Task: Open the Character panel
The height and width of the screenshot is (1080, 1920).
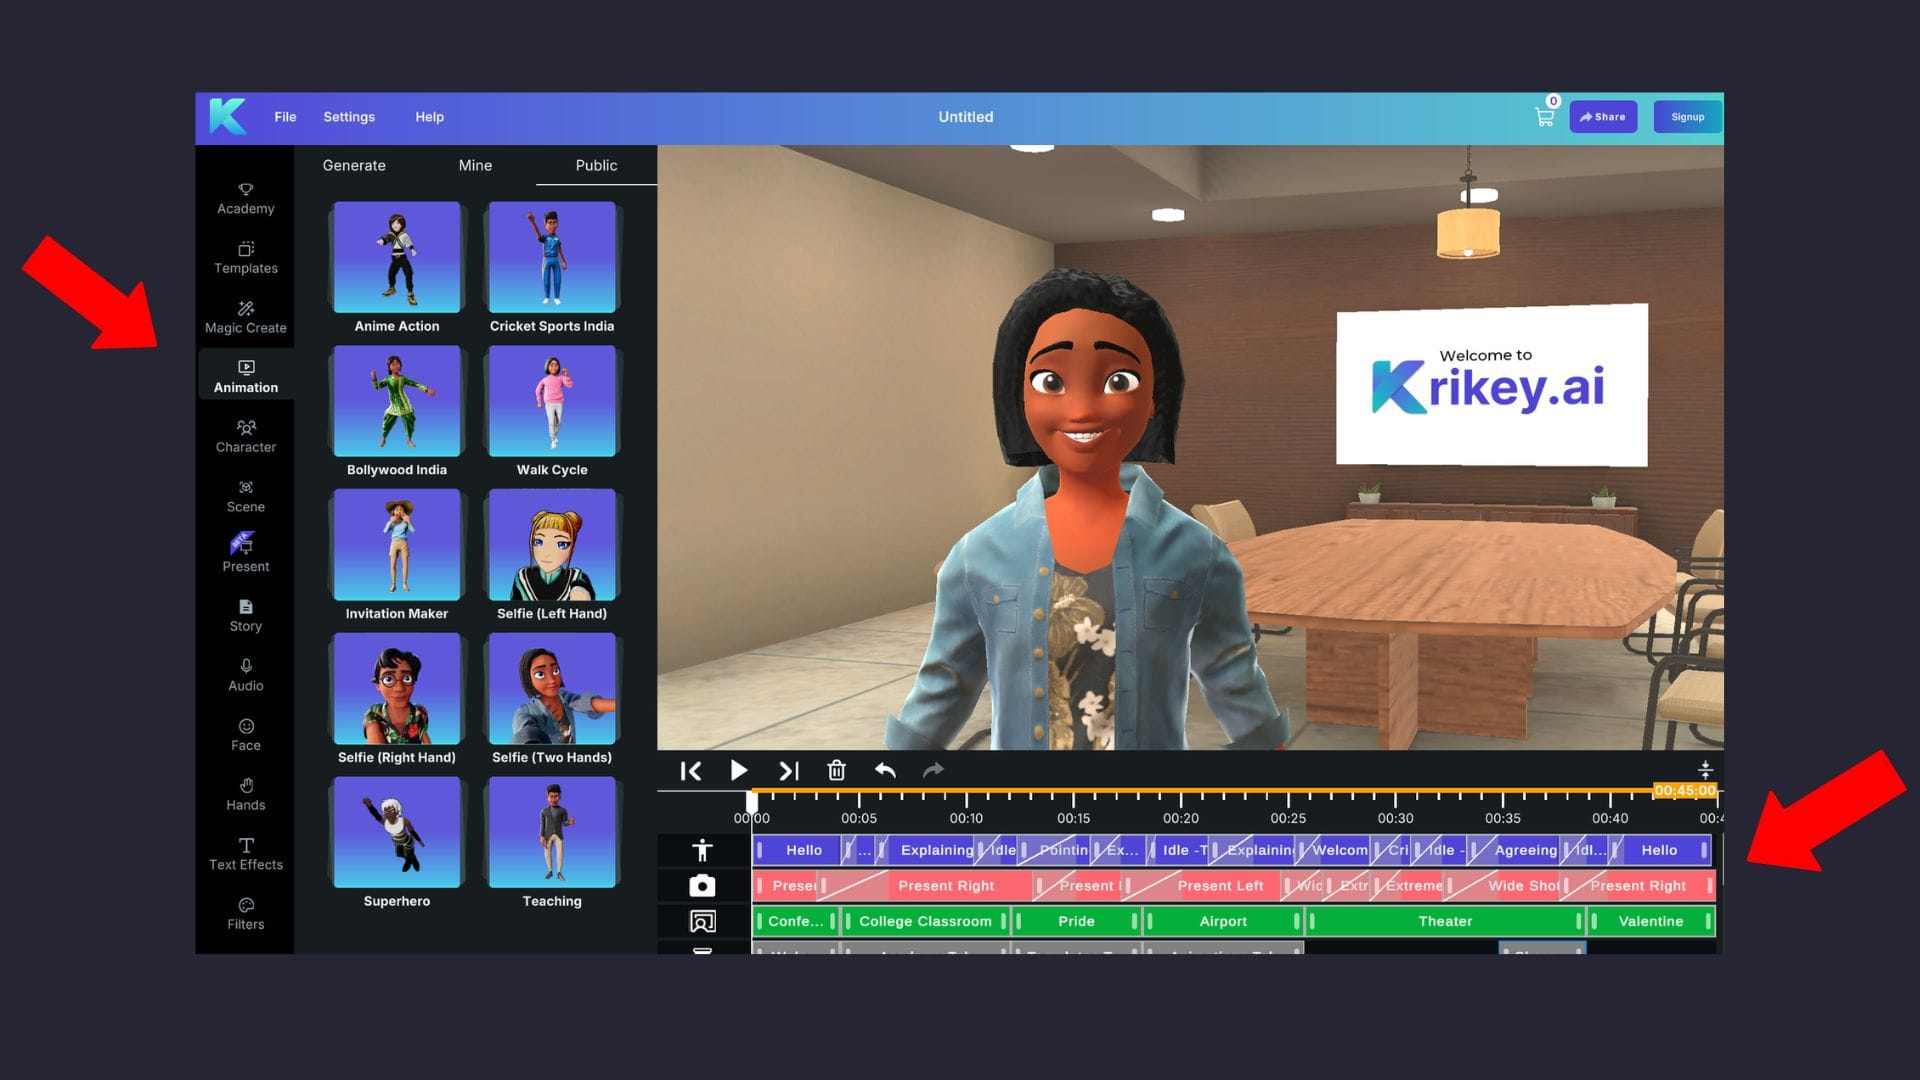Action: pyautogui.click(x=244, y=435)
